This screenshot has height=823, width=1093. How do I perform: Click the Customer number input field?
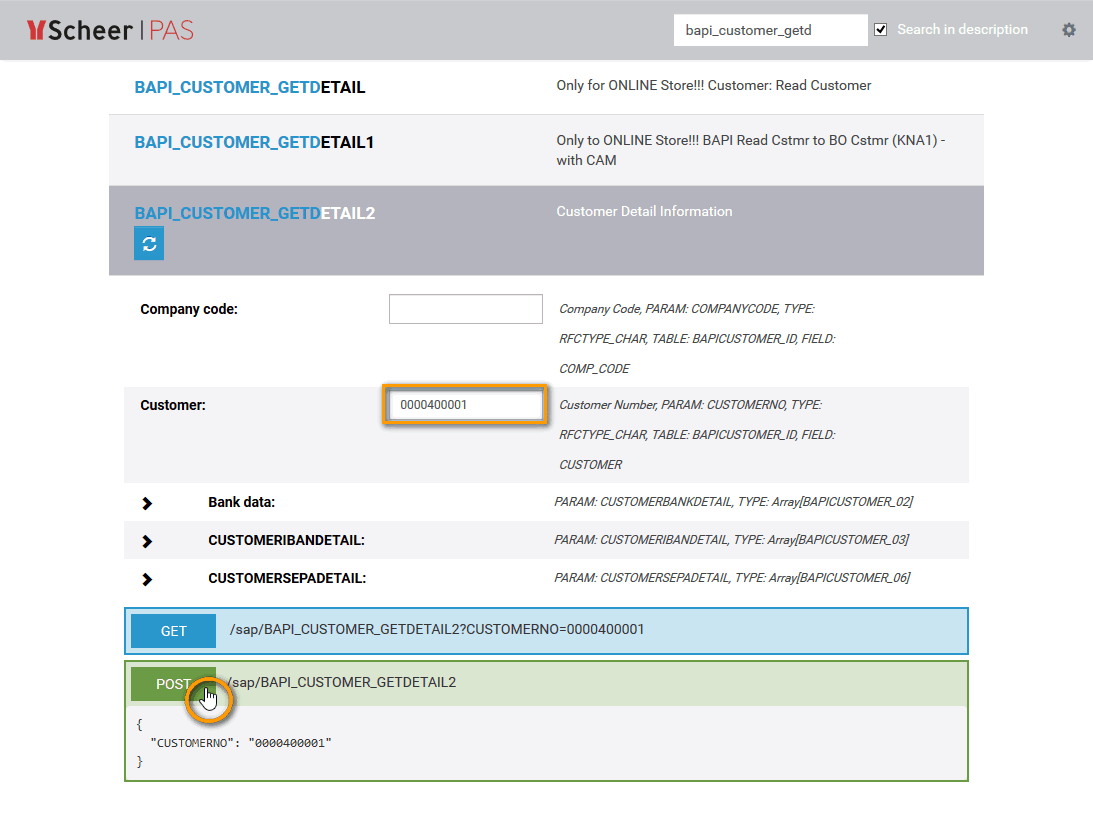(x=465, y=405)
